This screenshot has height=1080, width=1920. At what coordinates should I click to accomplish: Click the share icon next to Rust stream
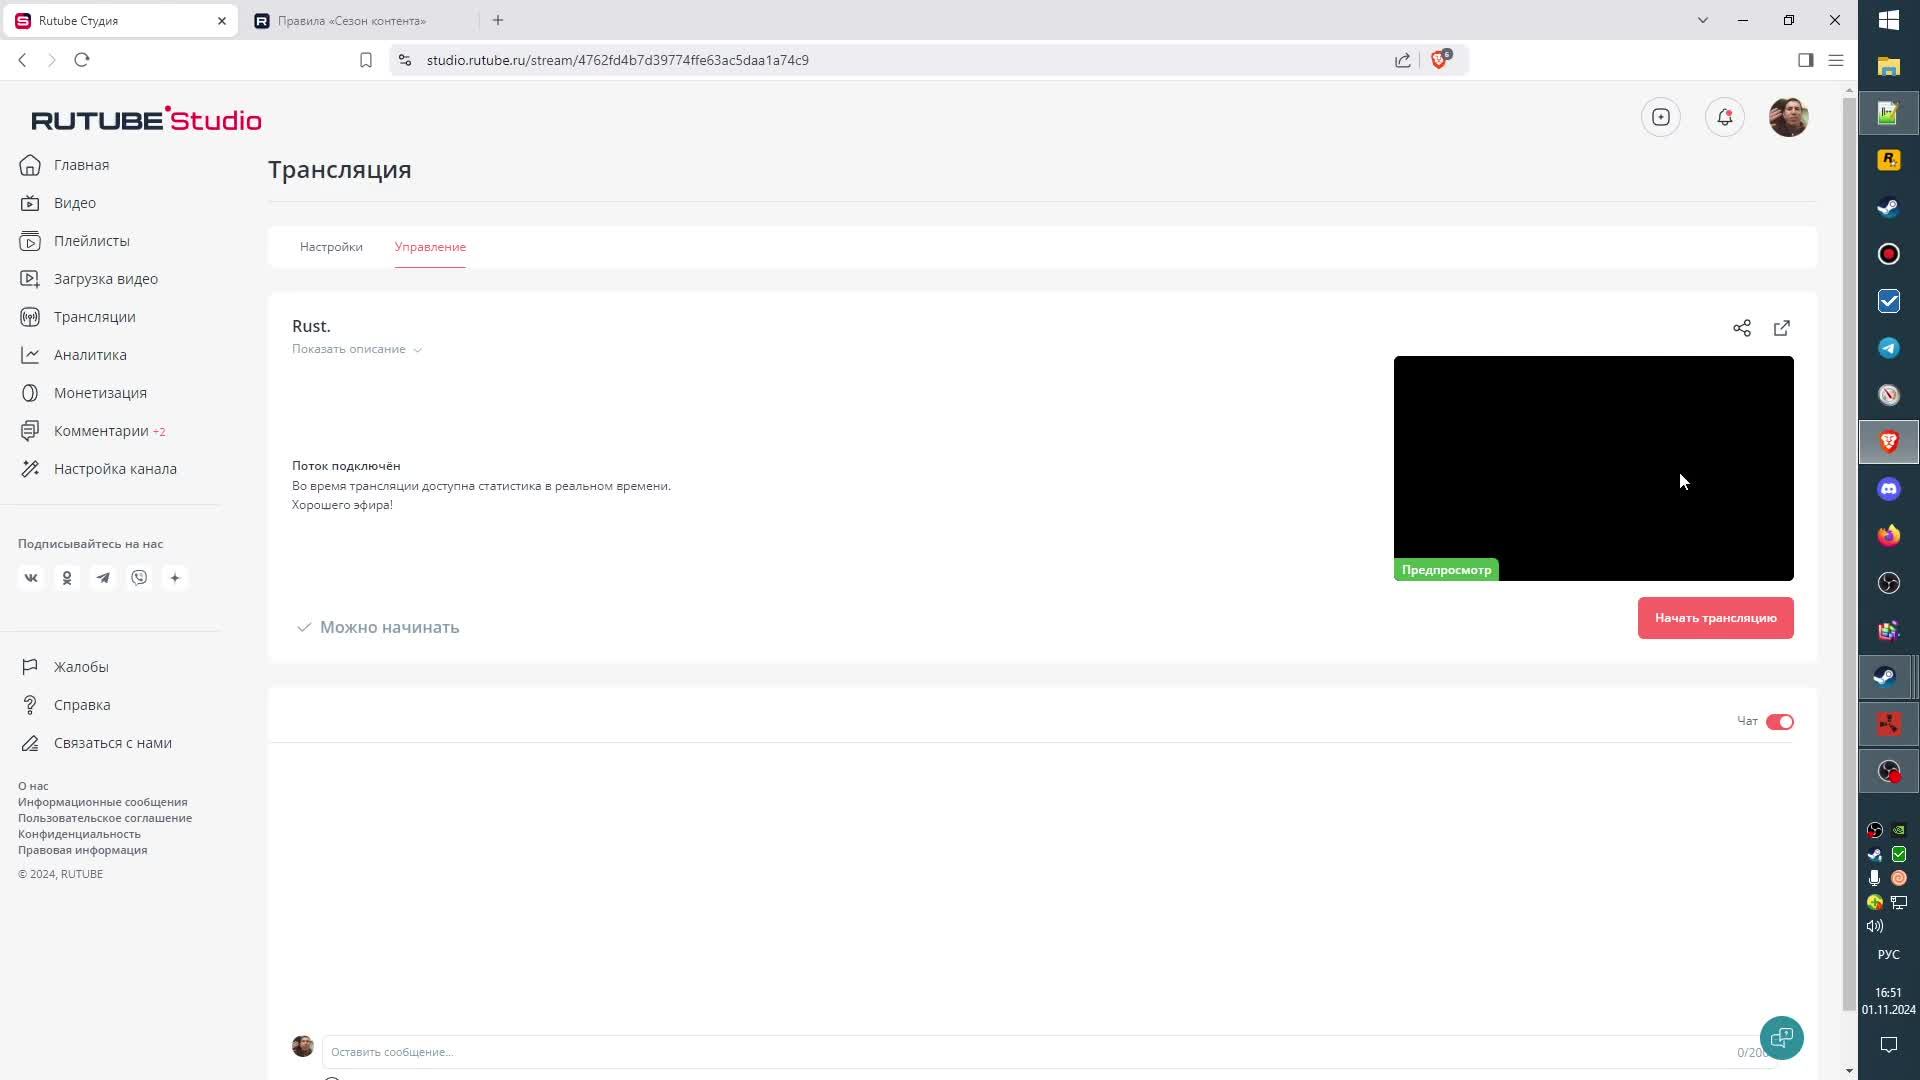click(1741, 328)
